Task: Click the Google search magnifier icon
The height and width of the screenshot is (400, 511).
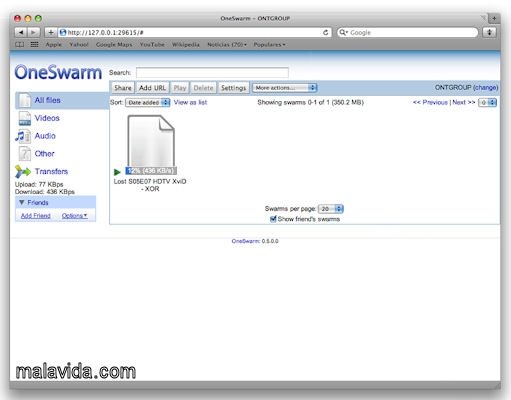Action: pyautogui.click(x=343, y=32)
